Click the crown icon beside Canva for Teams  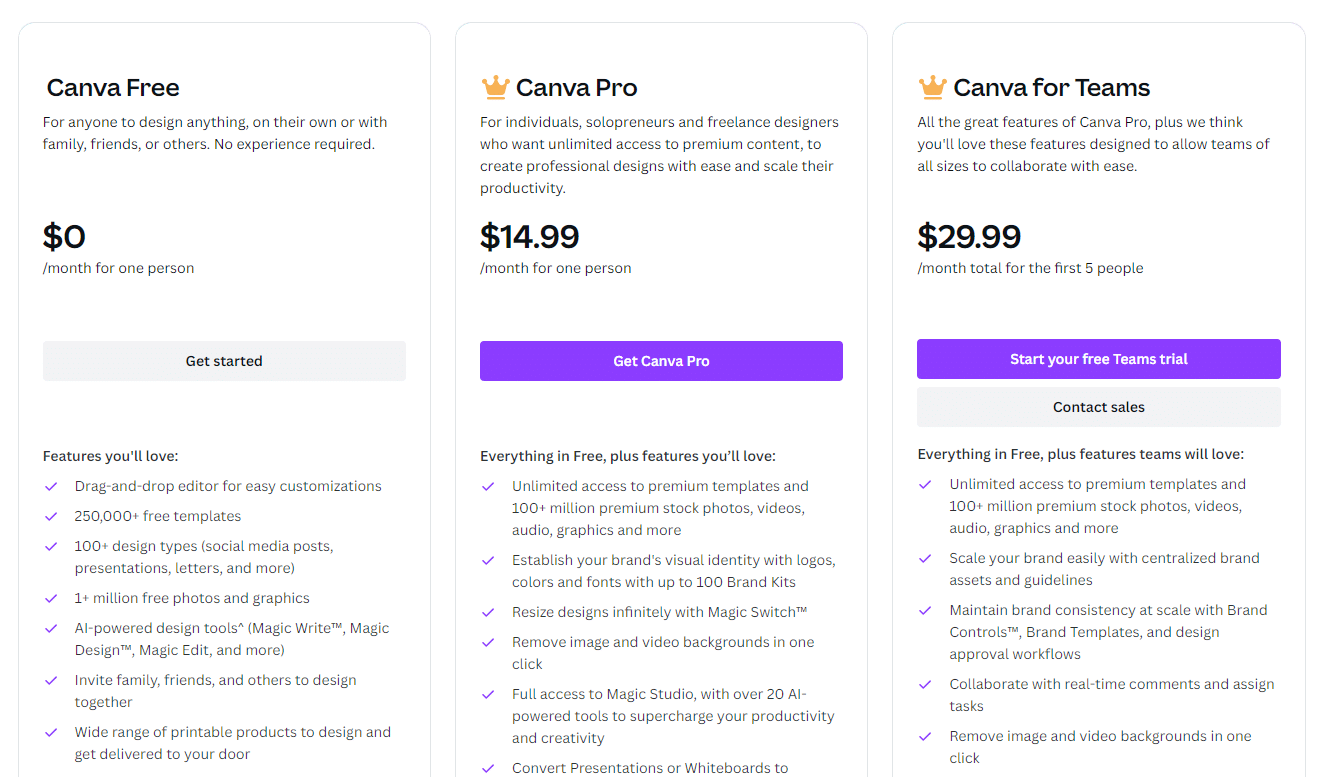pyautogui.click(x=932, y=87)
